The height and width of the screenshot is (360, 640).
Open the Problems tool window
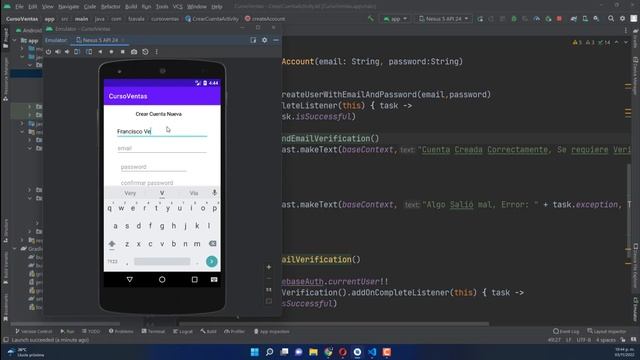(x=121, y=331)
